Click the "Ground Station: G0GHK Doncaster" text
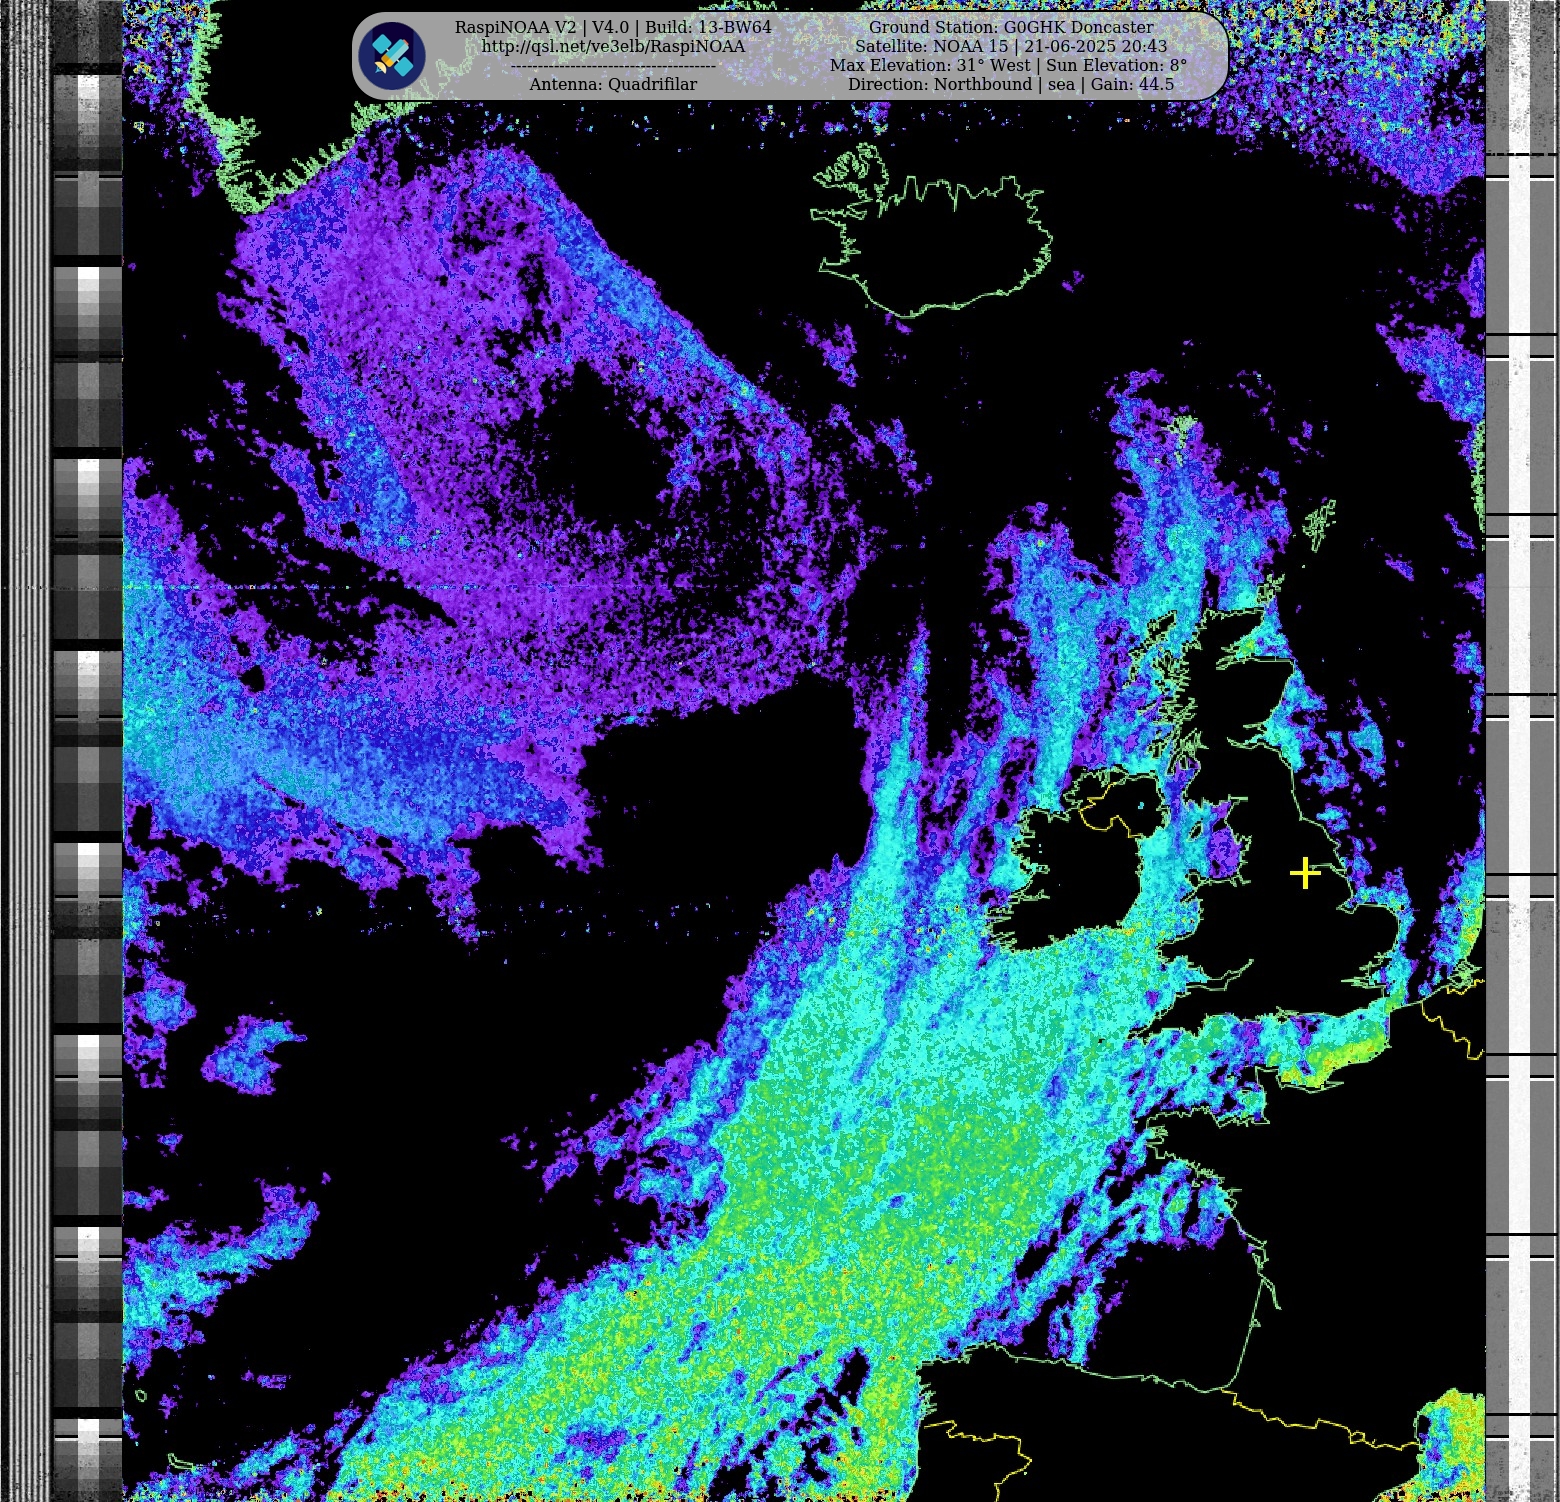 pos(1011,27)
